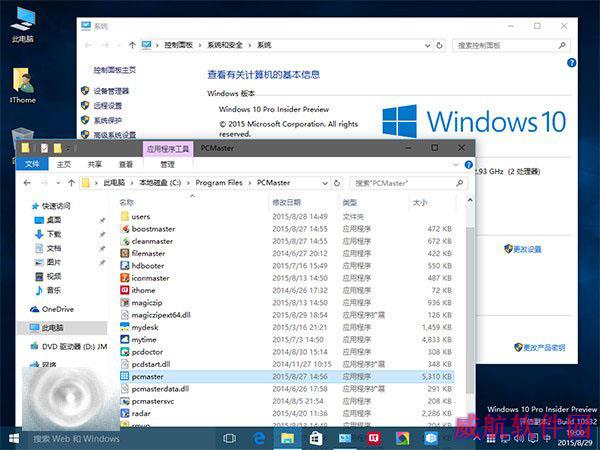This screenshot has width=600, height=450.
Task: Click the file list vertical scrollbar
Action: pos(470,310)
